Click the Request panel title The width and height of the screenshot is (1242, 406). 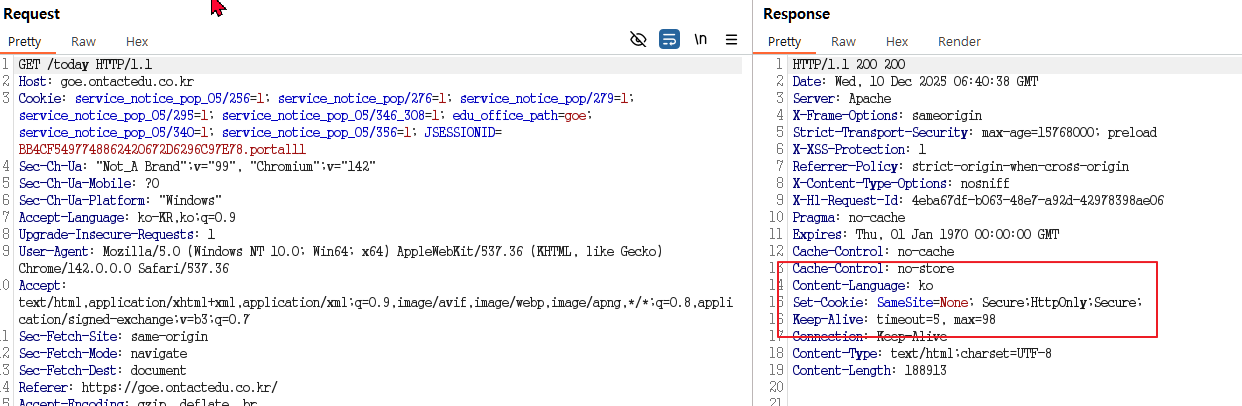pyautogui.click(x=31, y=14)
